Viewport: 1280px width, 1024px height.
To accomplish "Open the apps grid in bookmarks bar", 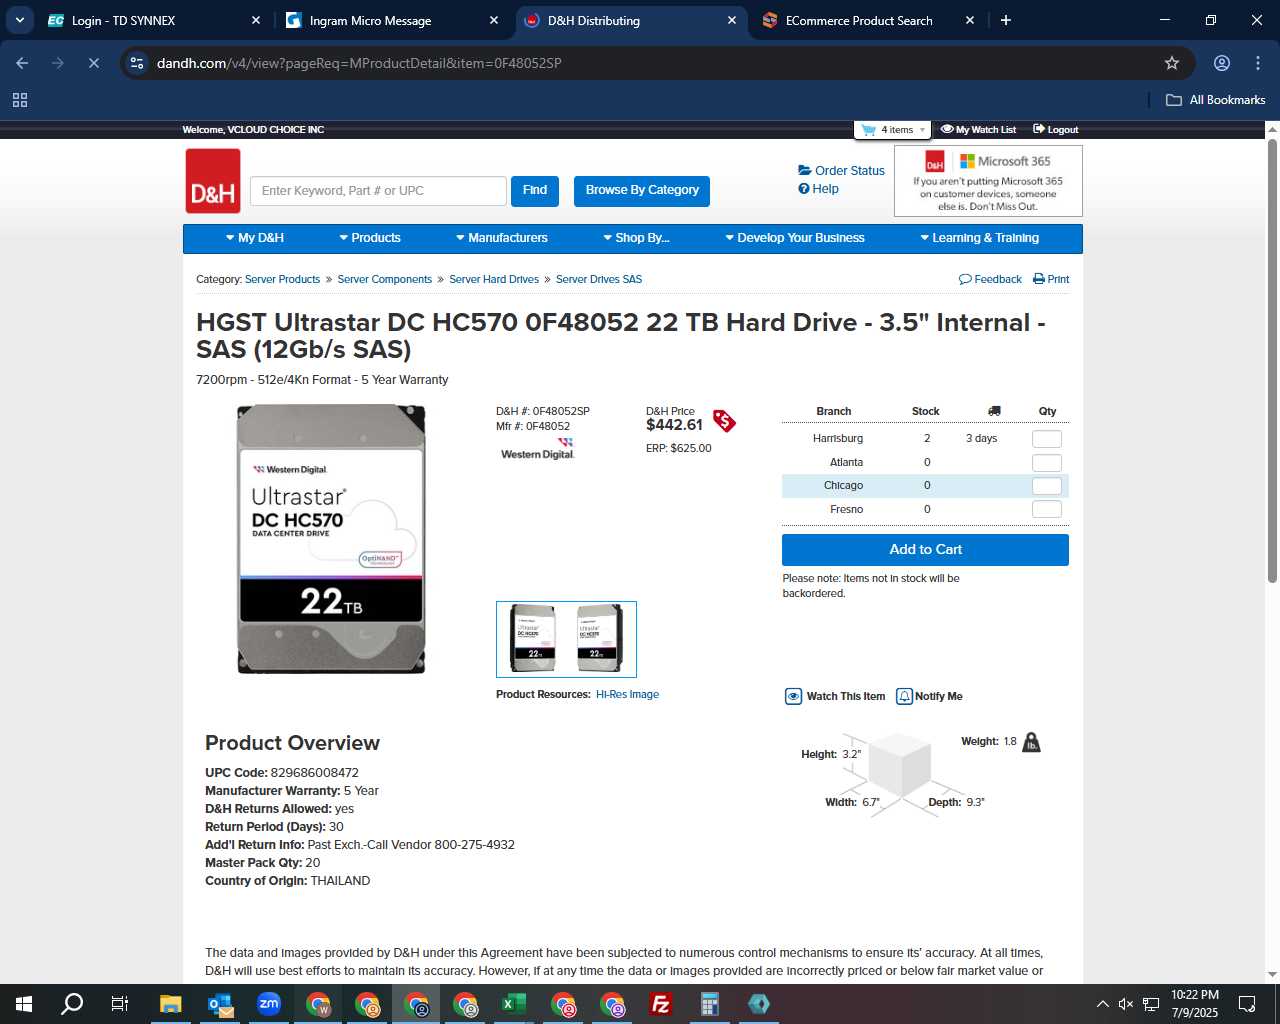I will point(20,100).
